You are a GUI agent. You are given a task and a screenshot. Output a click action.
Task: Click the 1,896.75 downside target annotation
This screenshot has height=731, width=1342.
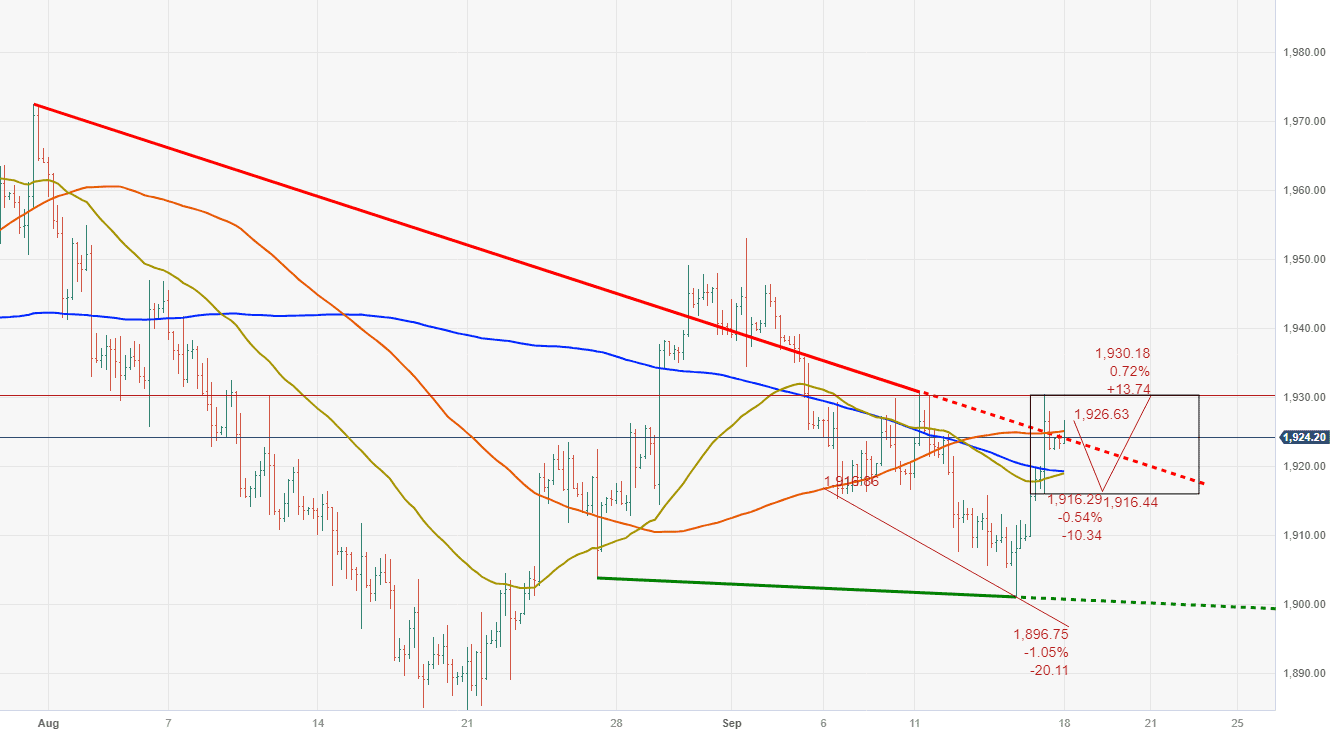pyautogui.click(x=1041, y=634)
